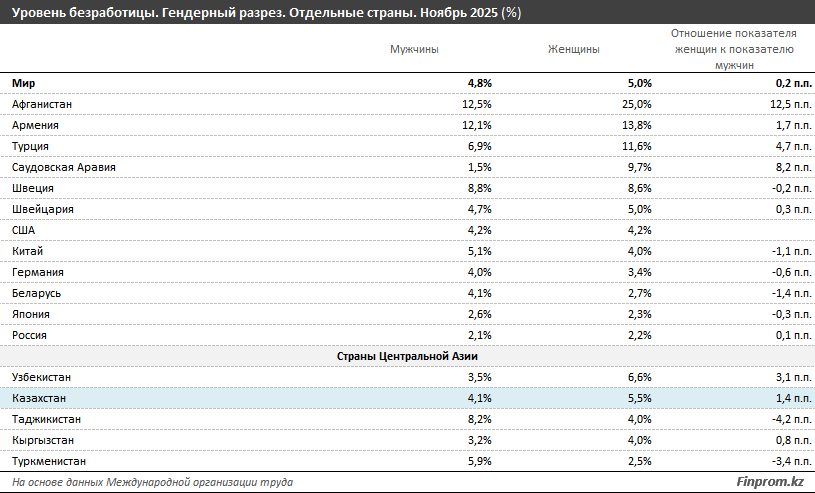Select Saudi Arabia men's value 1,5%

pyautogui.click(x=480, y=167)
